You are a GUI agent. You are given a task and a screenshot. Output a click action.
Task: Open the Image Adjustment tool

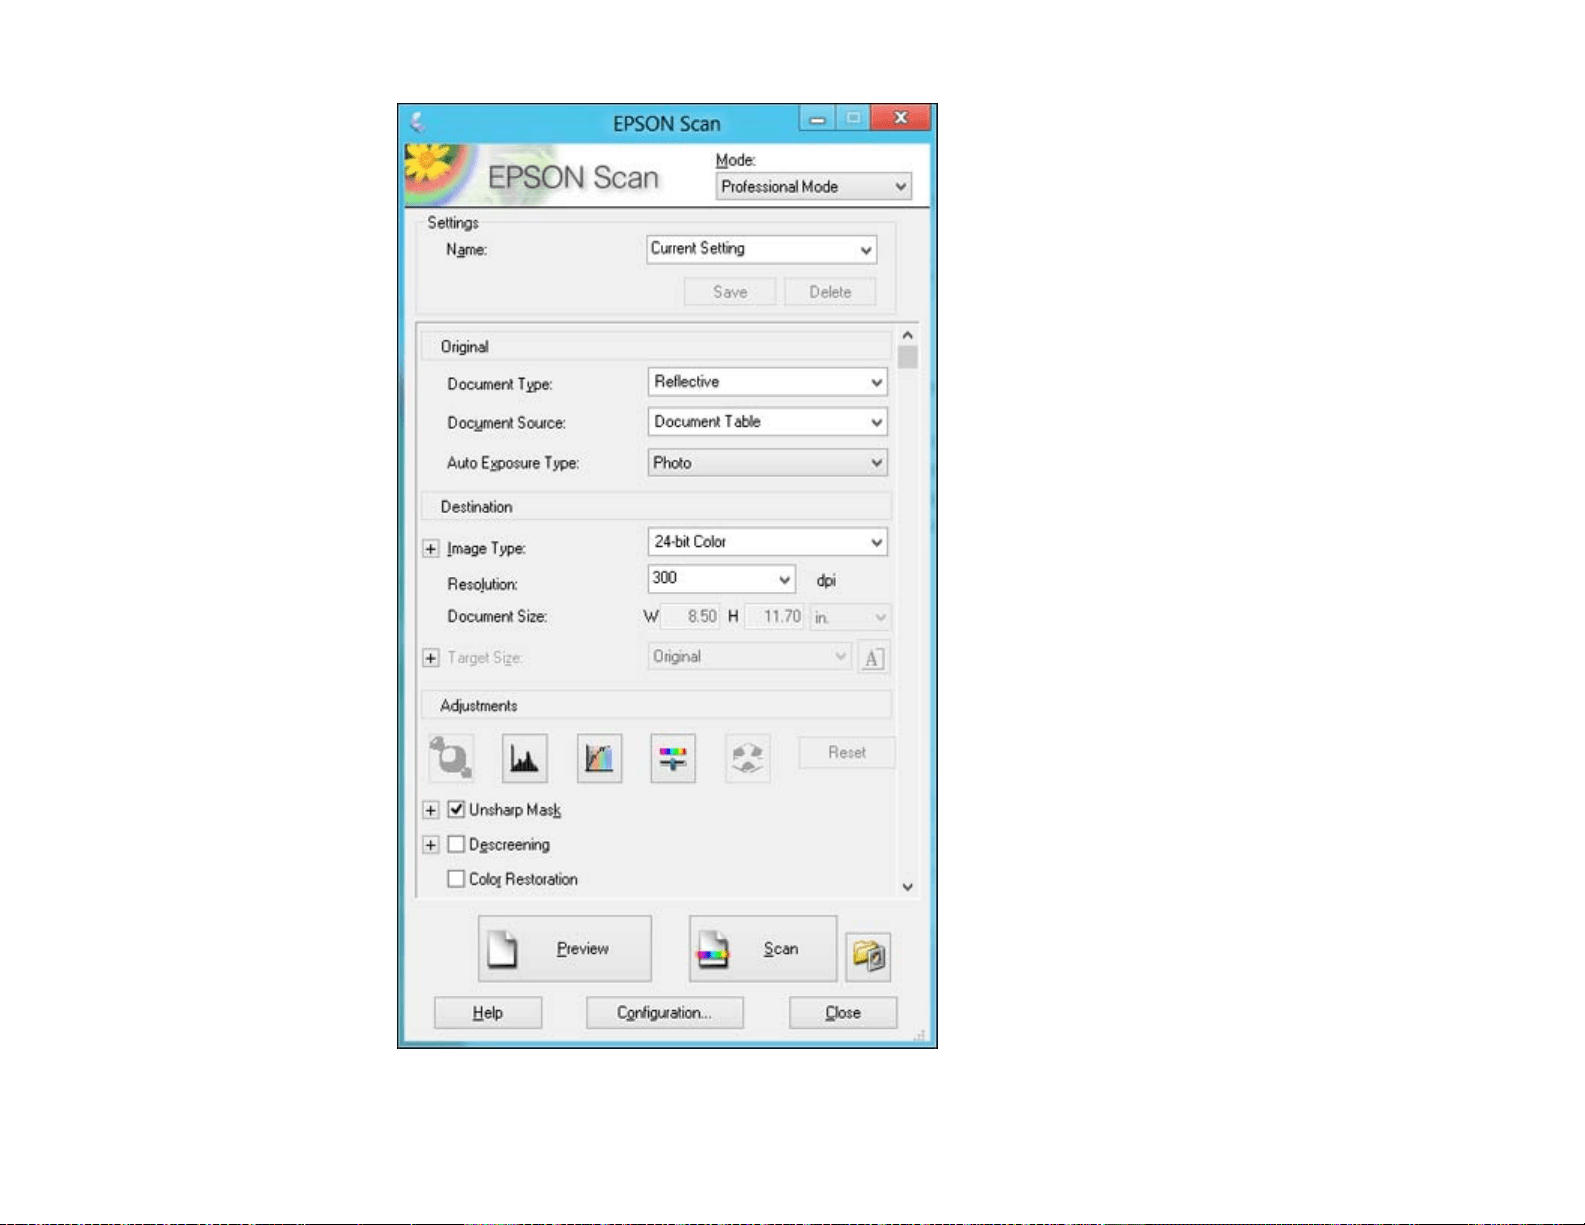(x=673, y=757)
